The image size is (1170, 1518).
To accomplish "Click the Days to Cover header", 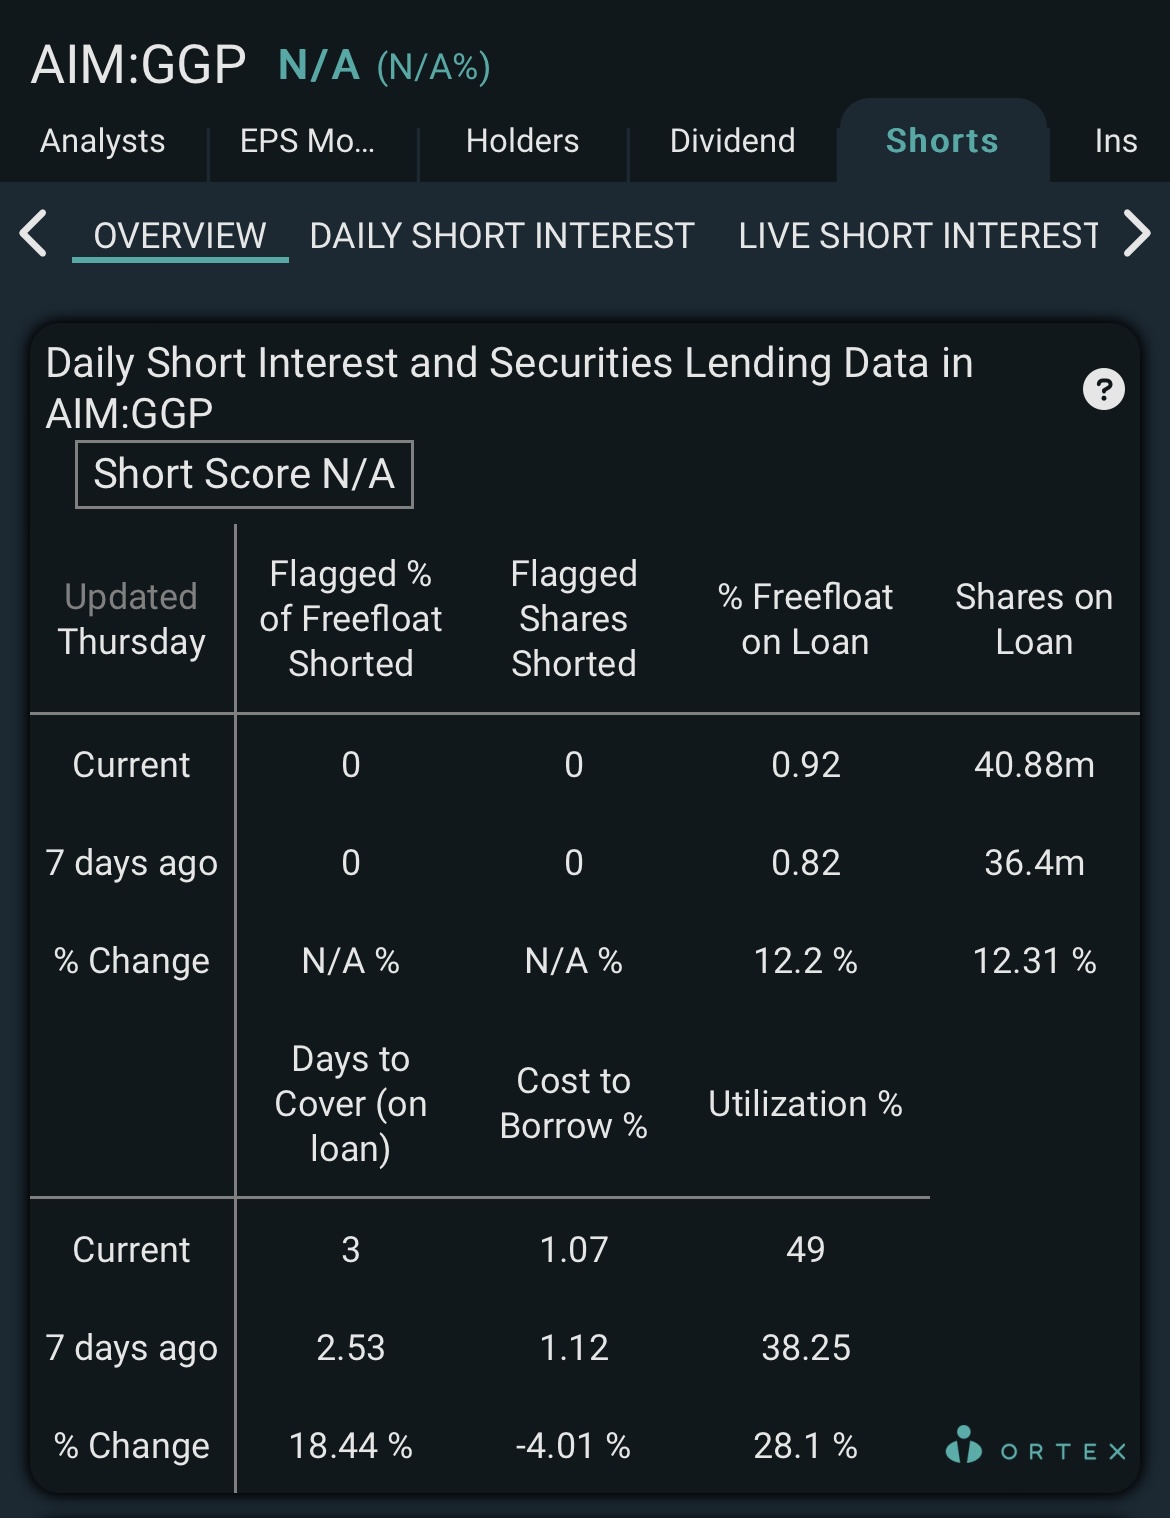I will [x=350, y=1104].
